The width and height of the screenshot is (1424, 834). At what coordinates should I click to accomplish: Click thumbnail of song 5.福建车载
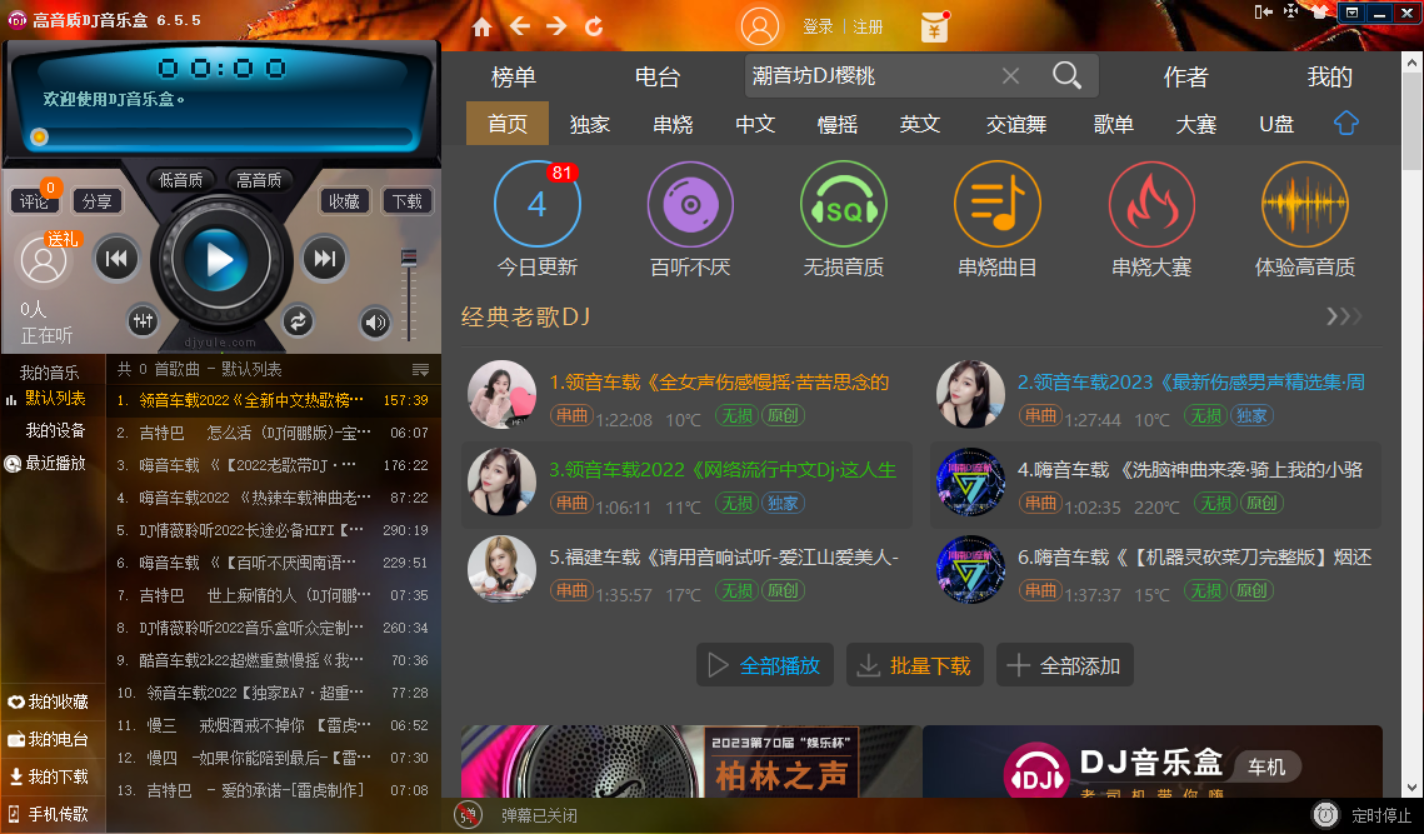tap(502, 570)
